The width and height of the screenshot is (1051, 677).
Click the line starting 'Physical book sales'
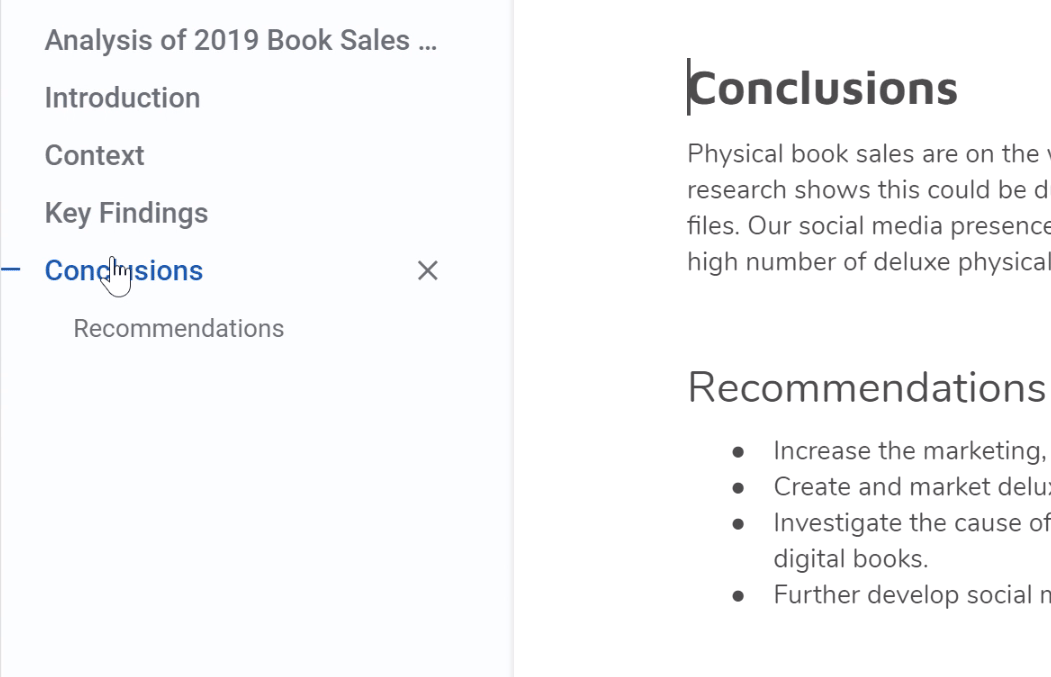(x=865, y=154)
